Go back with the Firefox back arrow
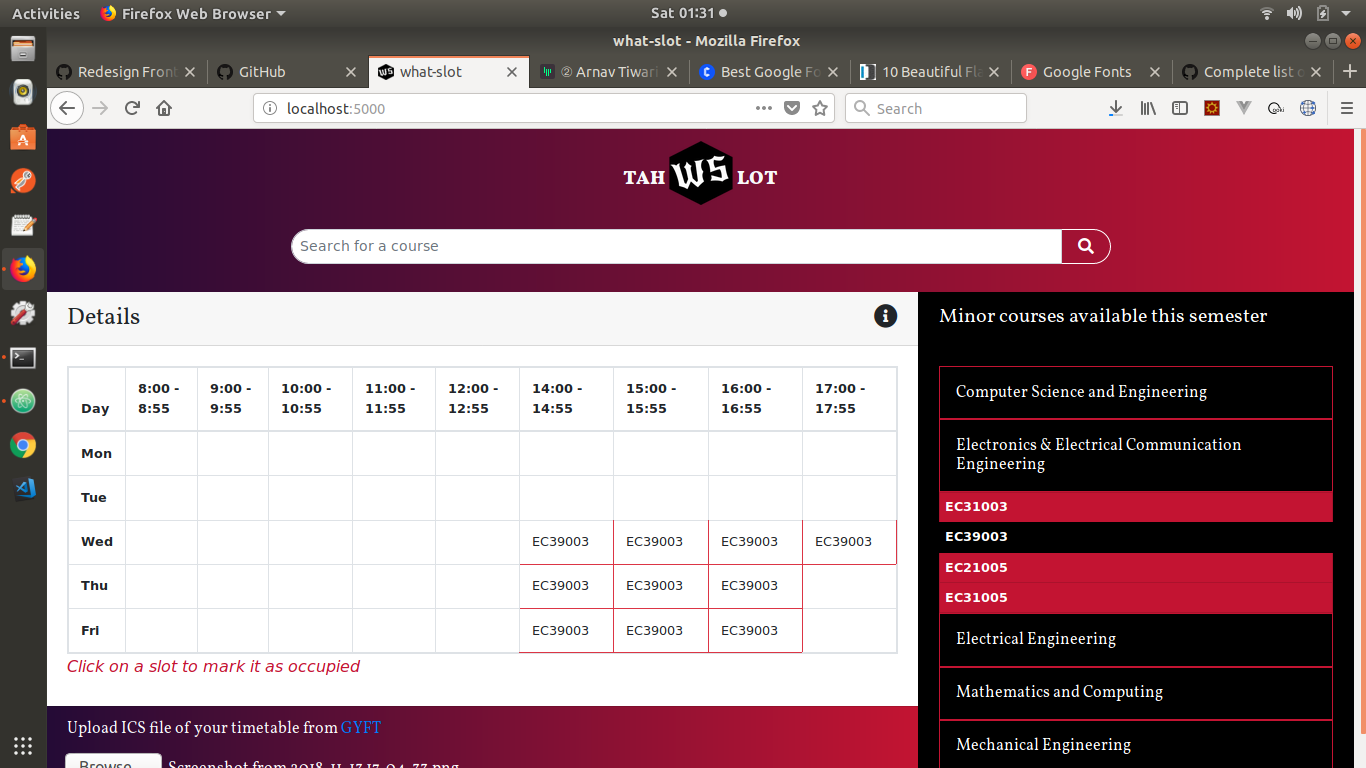This screenshot has width=1366, height=768. pyautogui.click(x=66, y=108)
